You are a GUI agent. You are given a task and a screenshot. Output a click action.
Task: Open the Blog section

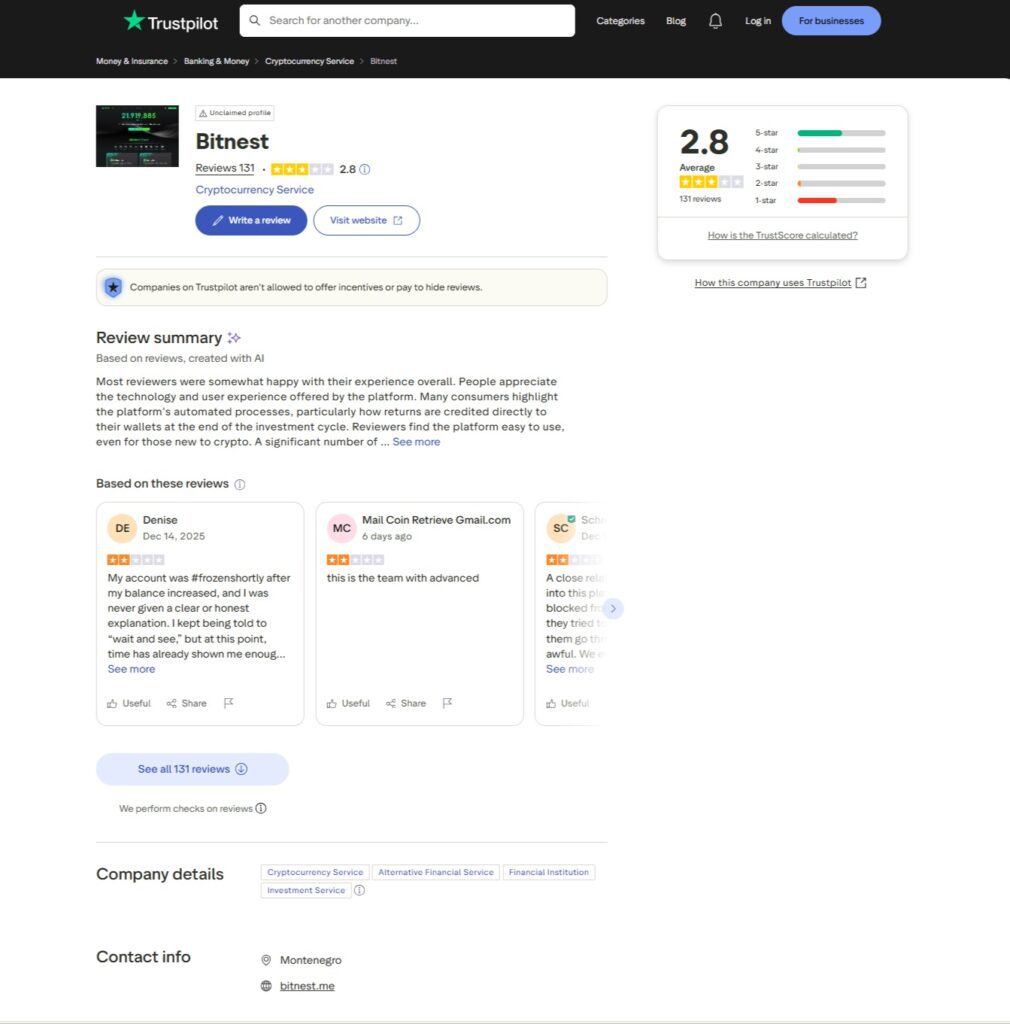[675, 20]
